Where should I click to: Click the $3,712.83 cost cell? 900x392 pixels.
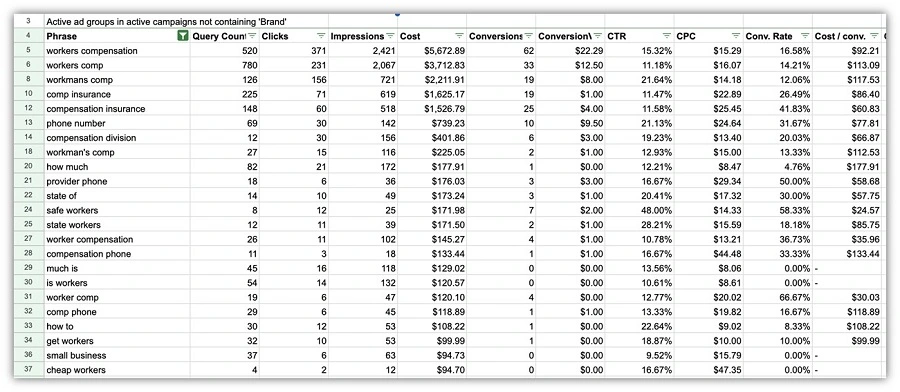pyautogui.click(x=432, y=65)
